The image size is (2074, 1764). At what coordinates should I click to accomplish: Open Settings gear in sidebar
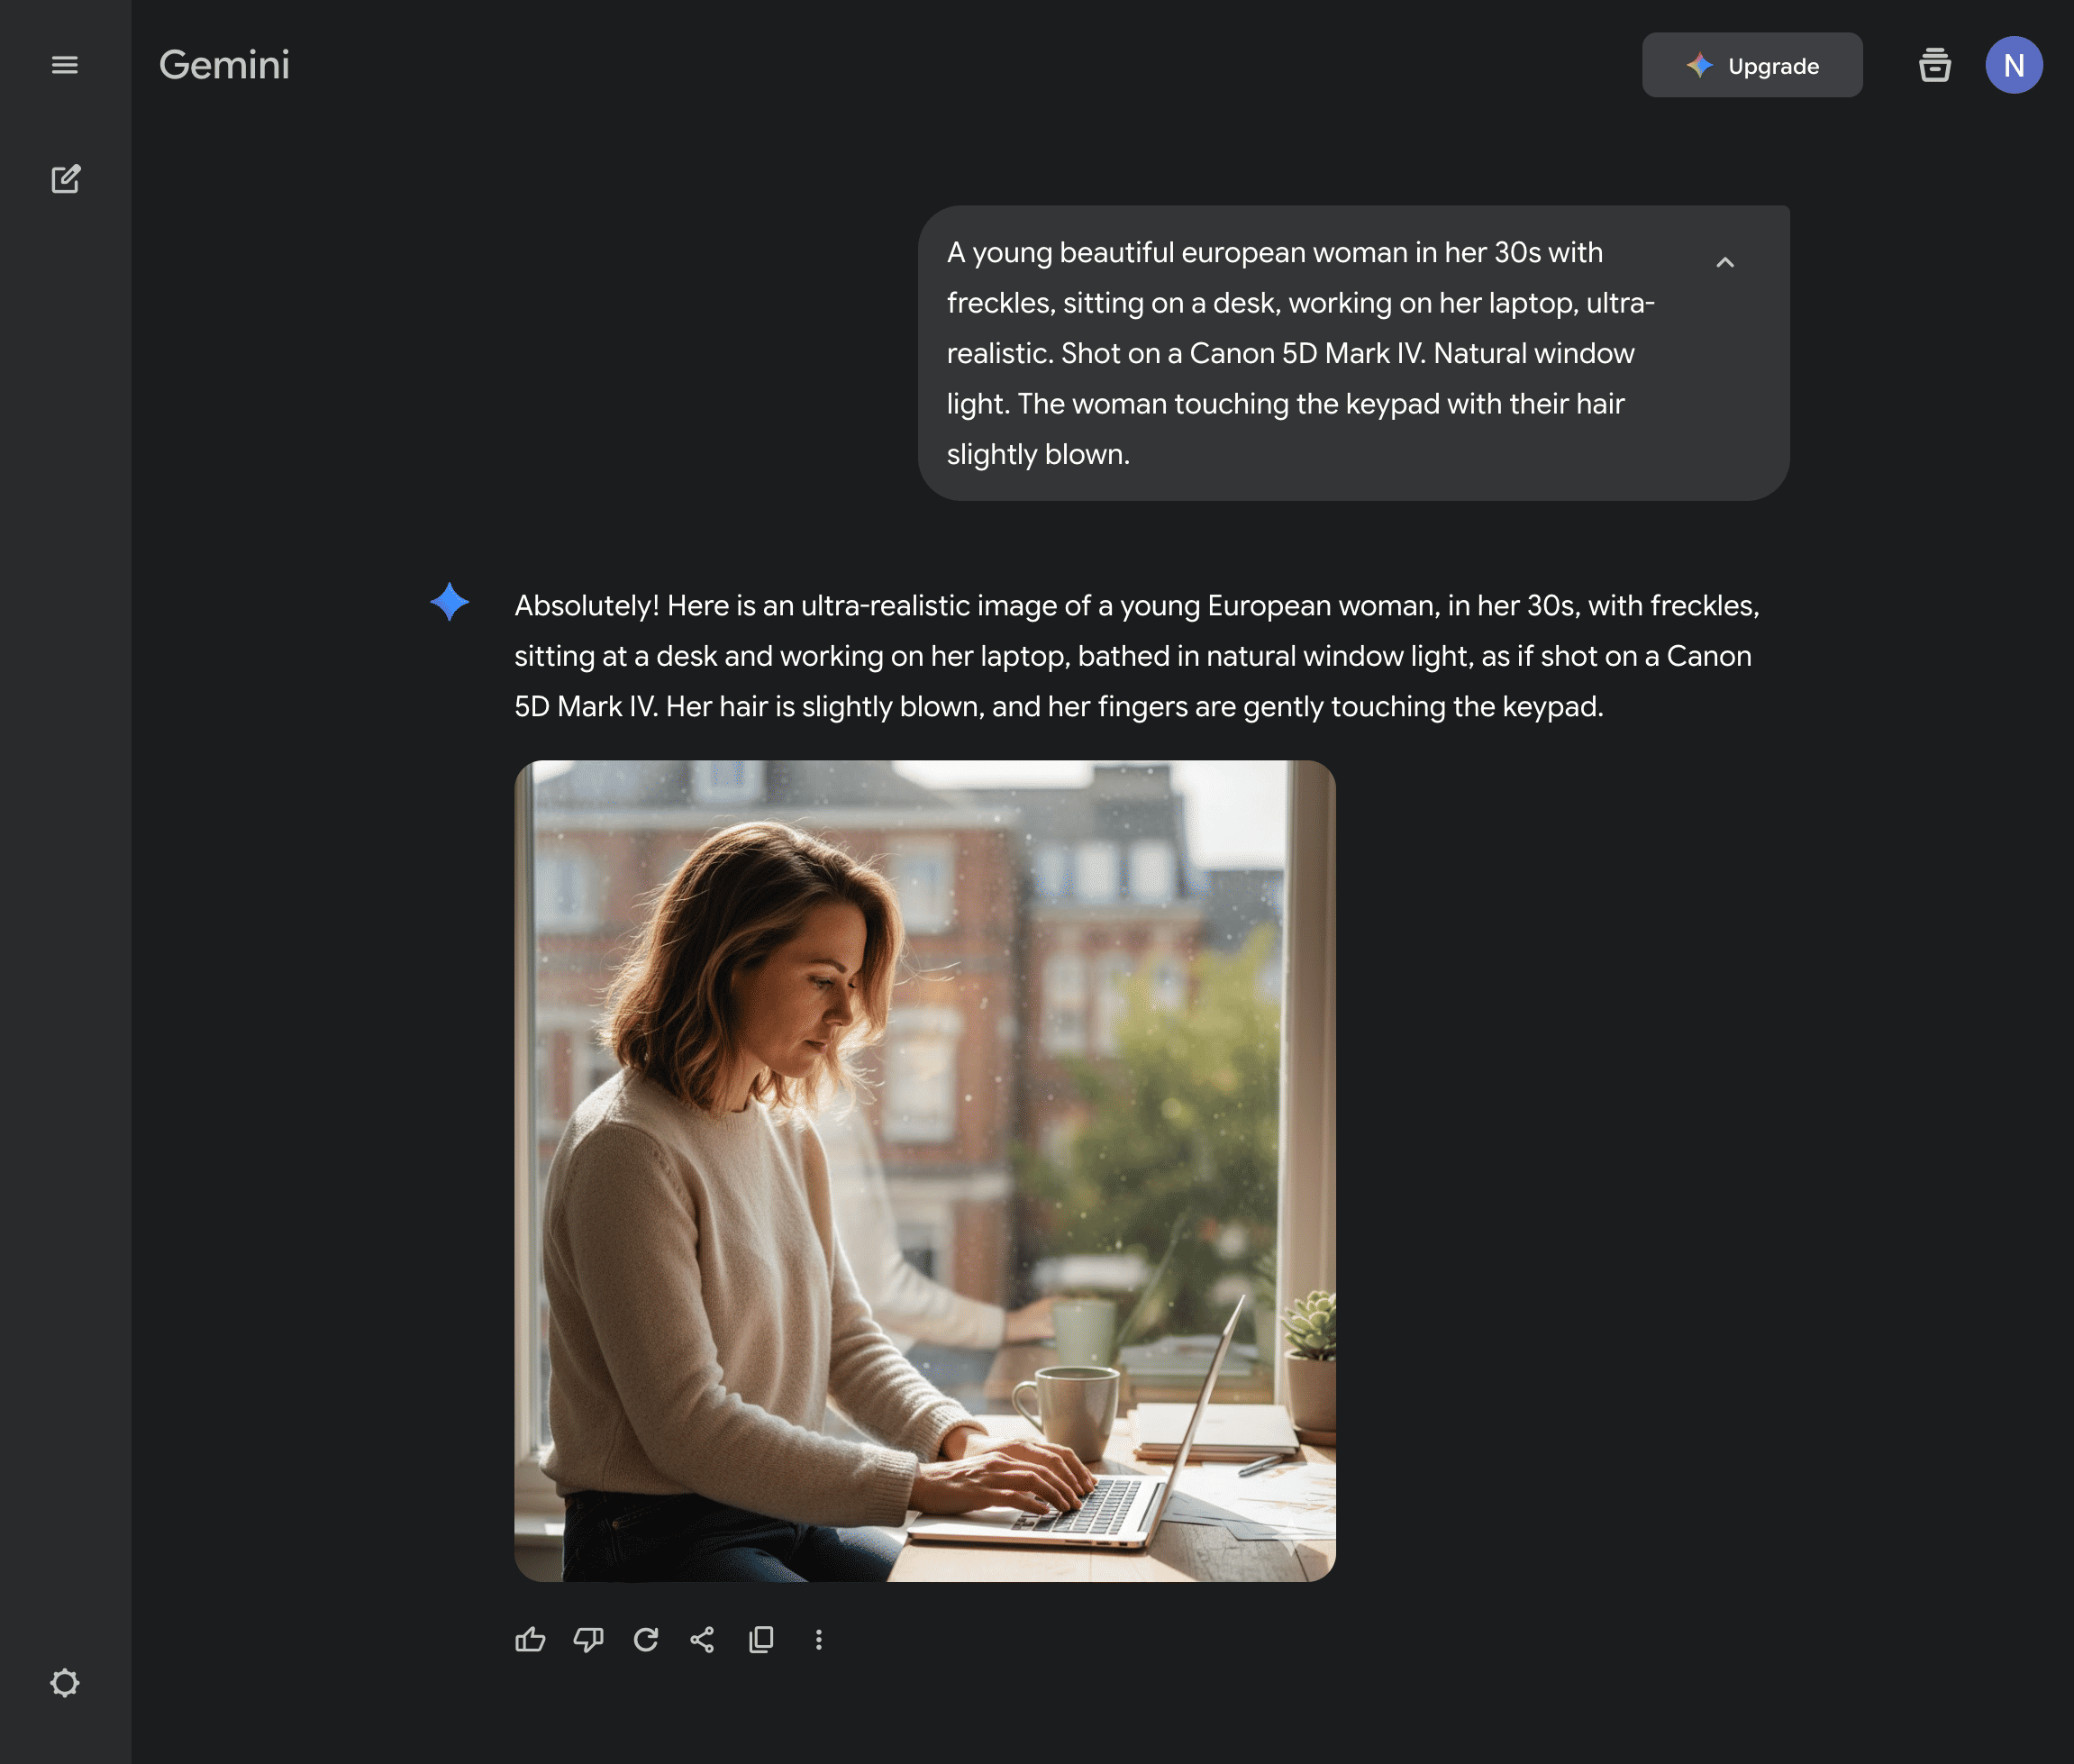(65, 1683)
